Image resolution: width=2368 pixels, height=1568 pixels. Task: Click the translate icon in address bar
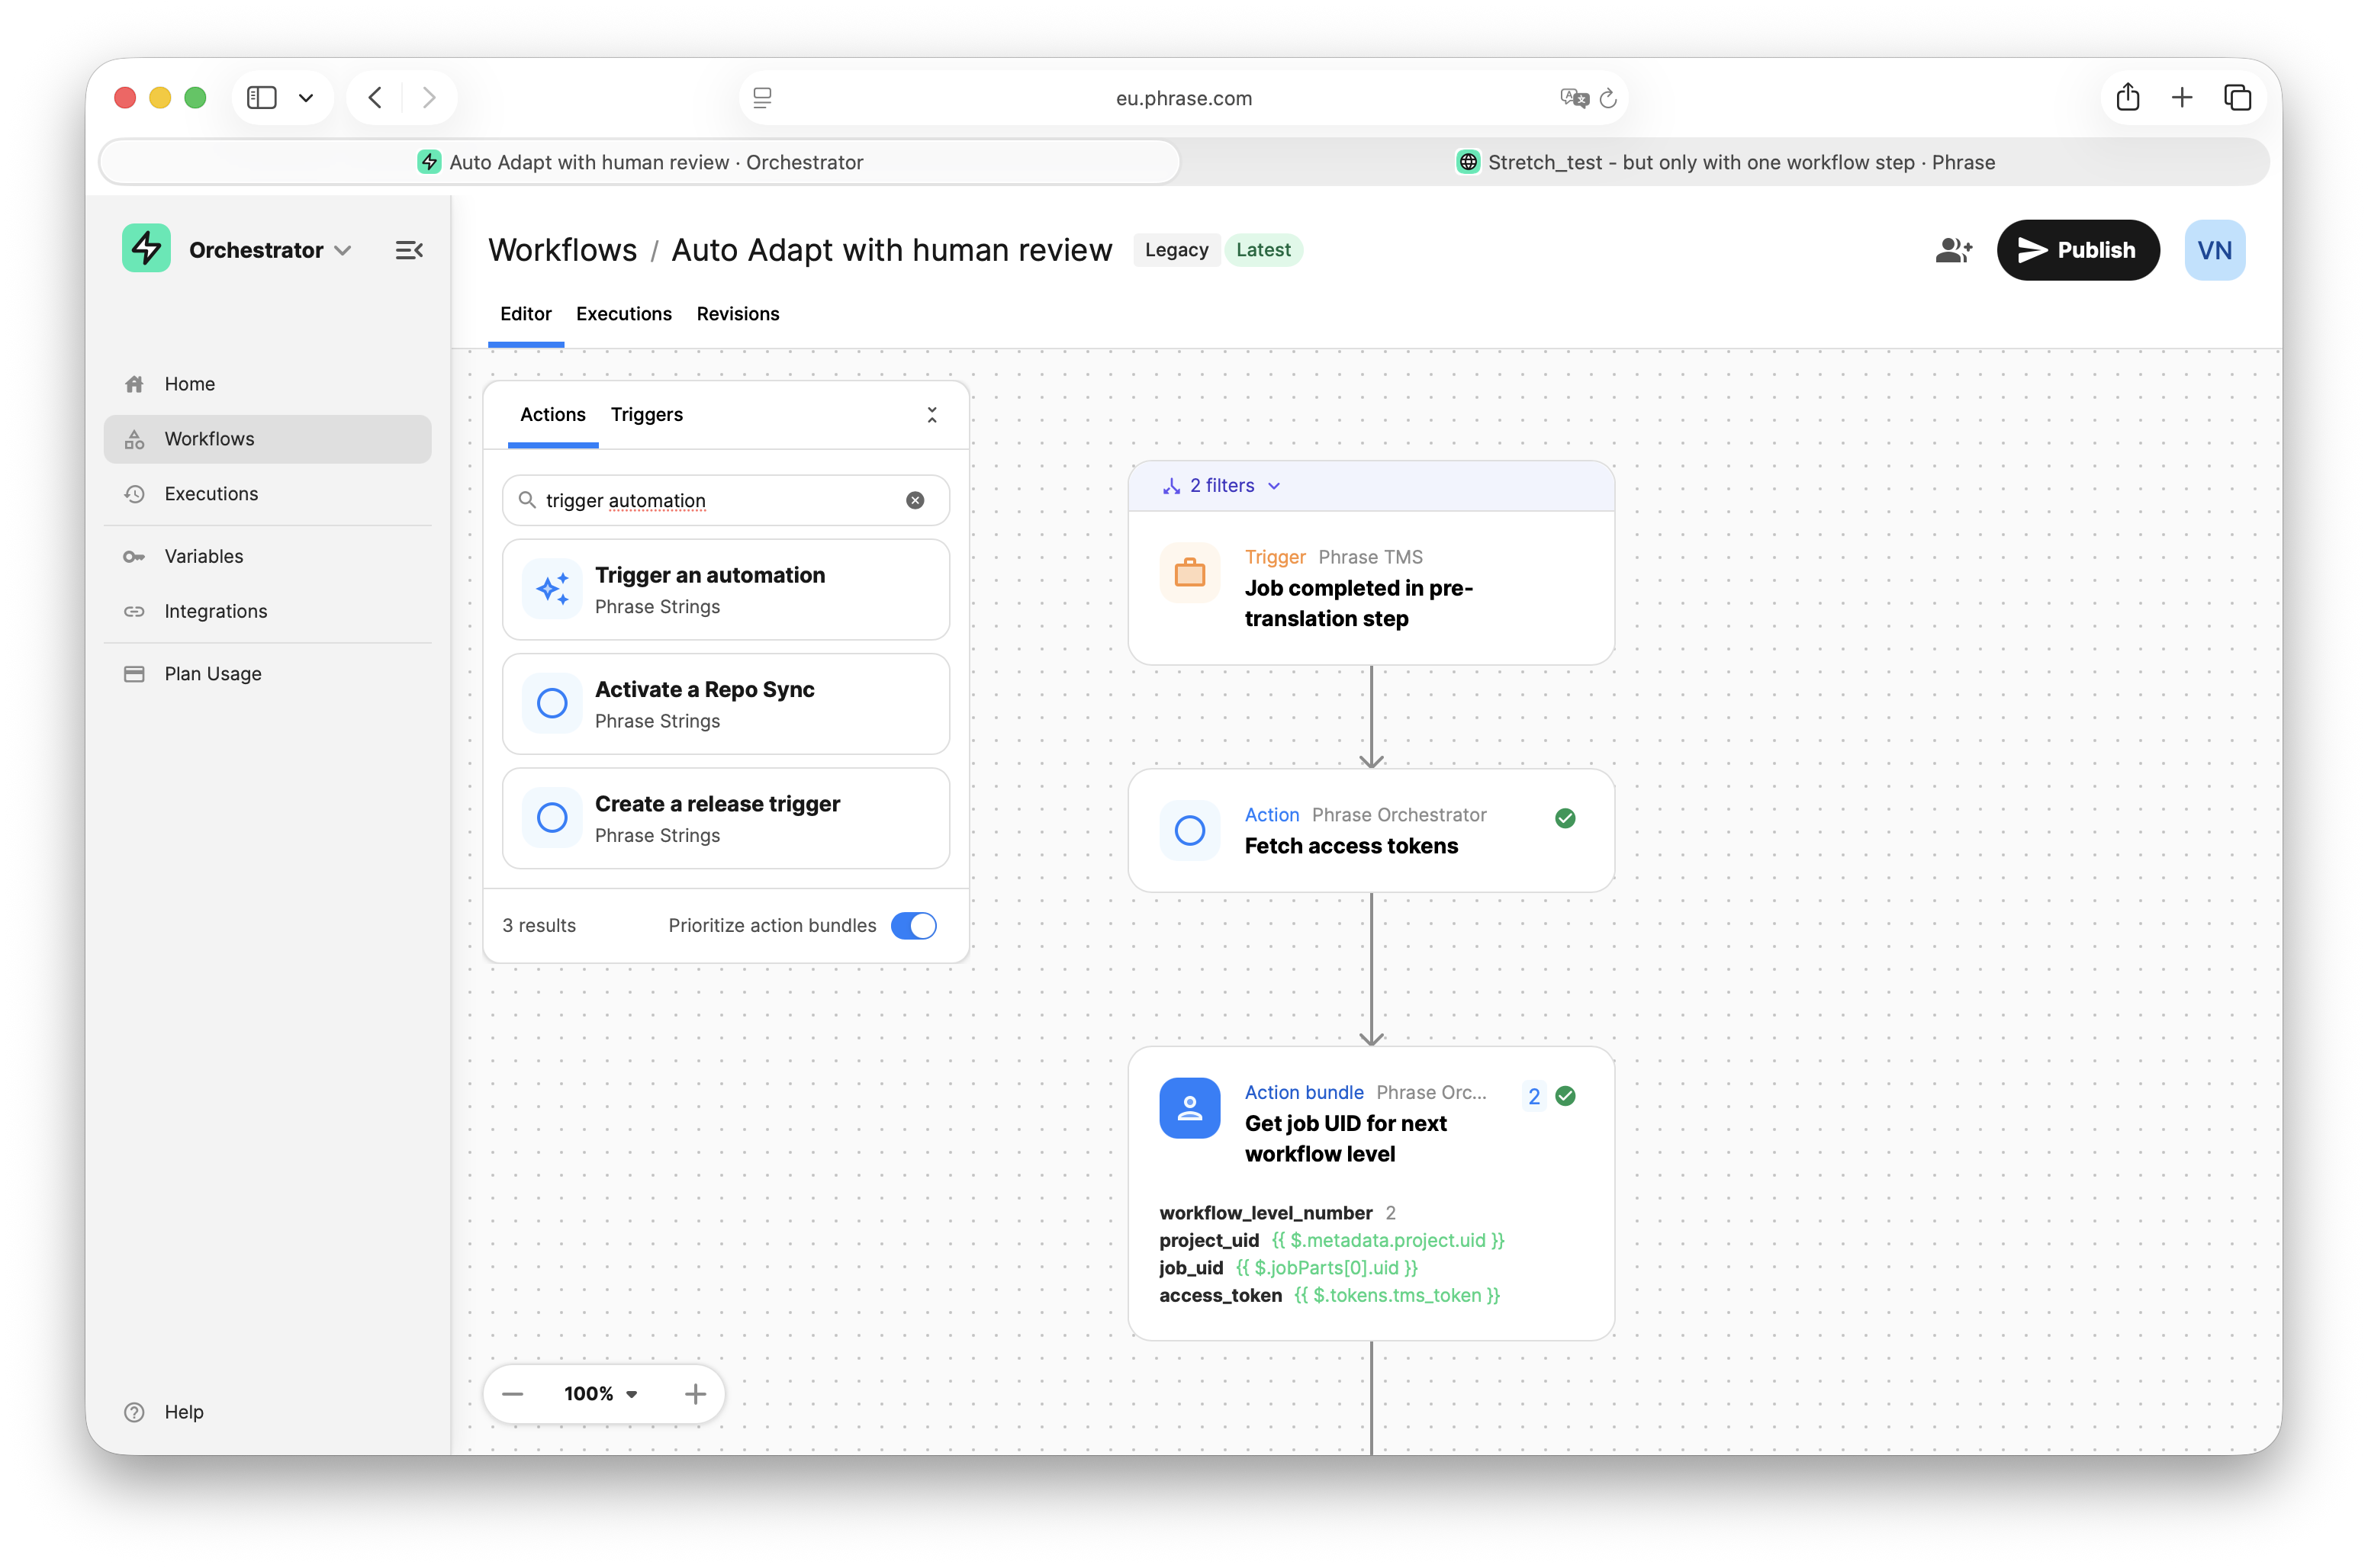(1574, 98)
